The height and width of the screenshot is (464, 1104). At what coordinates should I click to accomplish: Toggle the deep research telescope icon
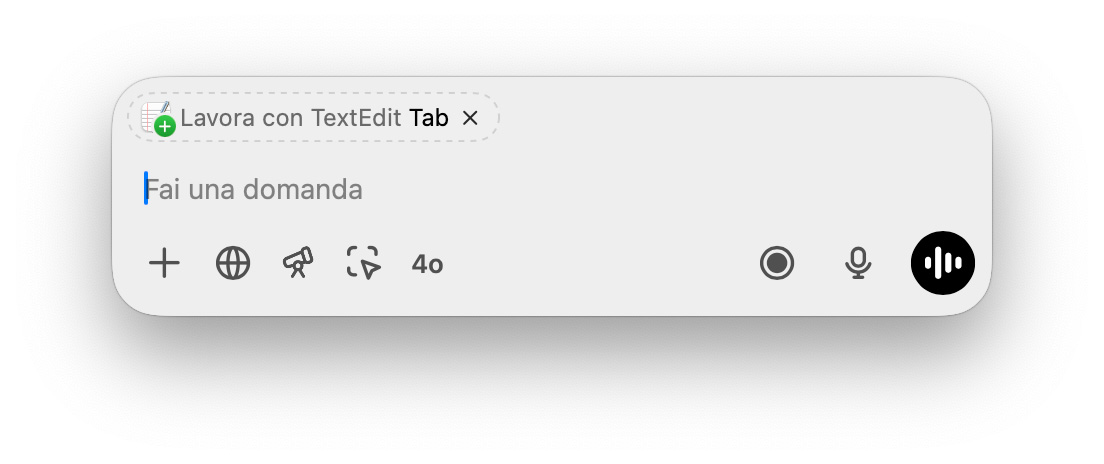click(298, 263)
